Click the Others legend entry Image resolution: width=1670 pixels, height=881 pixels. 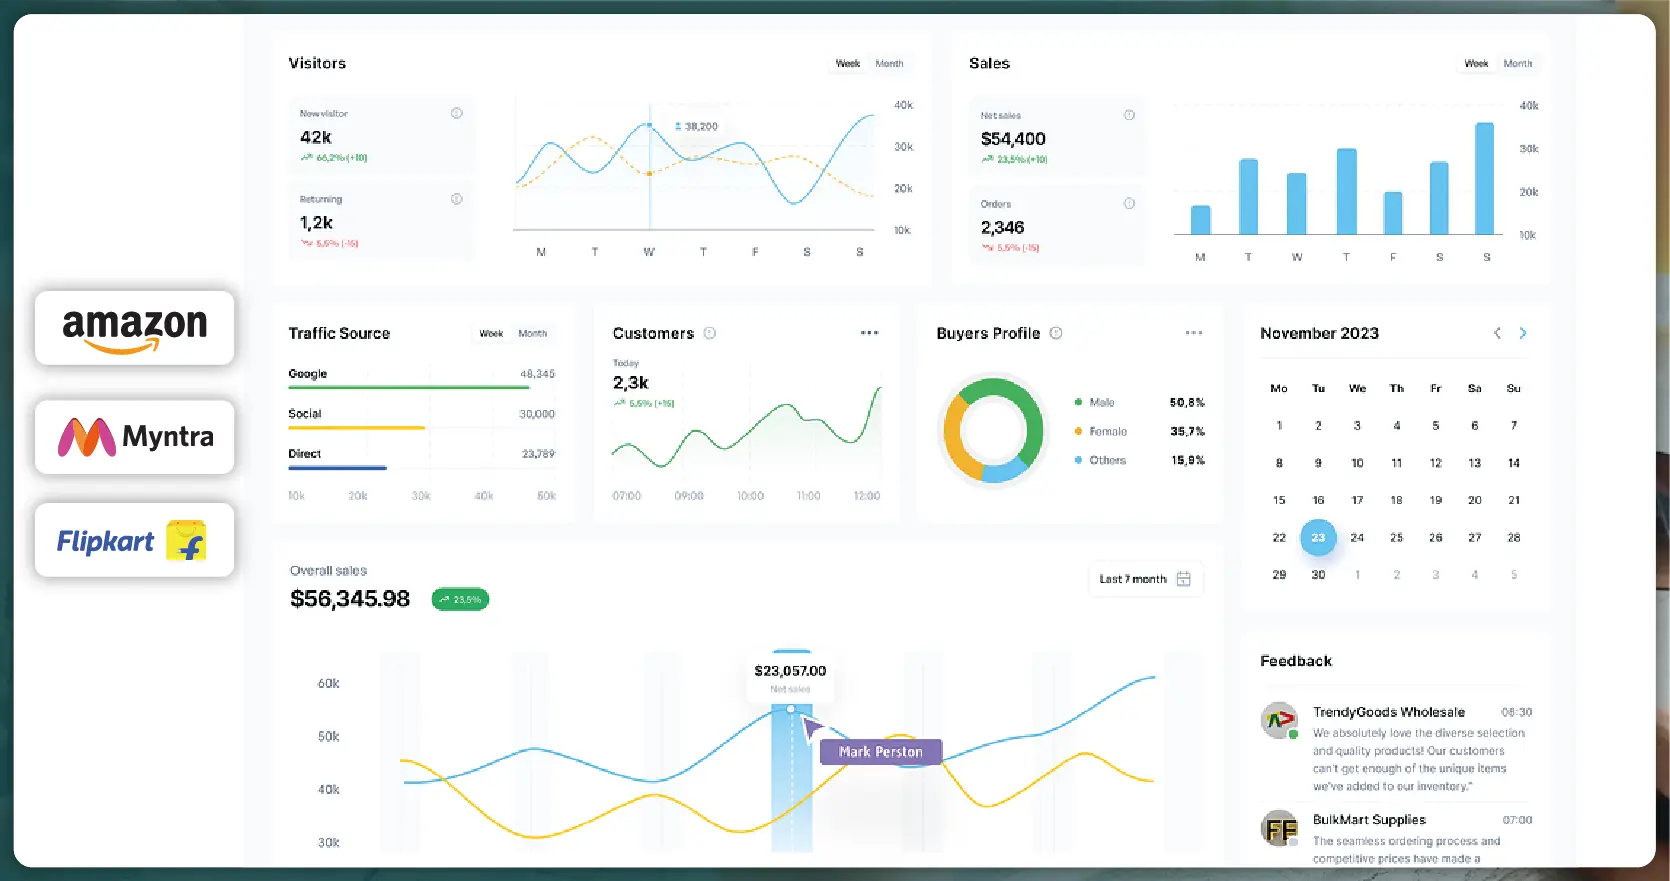click(x=1100, y=460)
